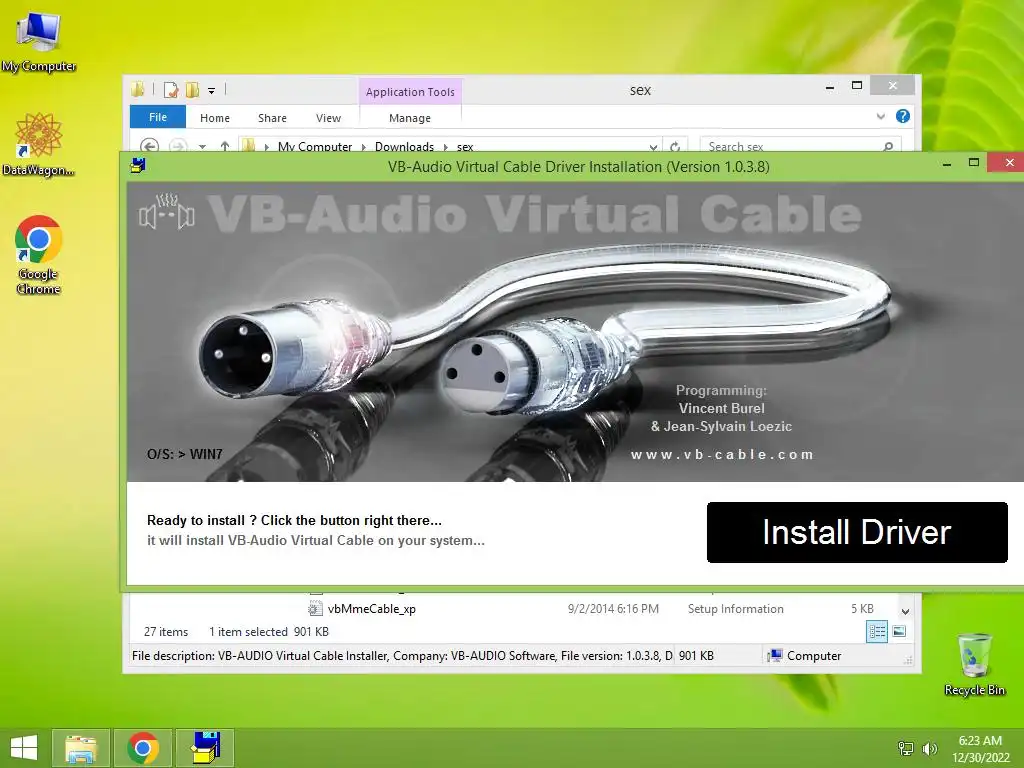
Task: Open the File tab in Explorer
Action: (x=157, y=118)
